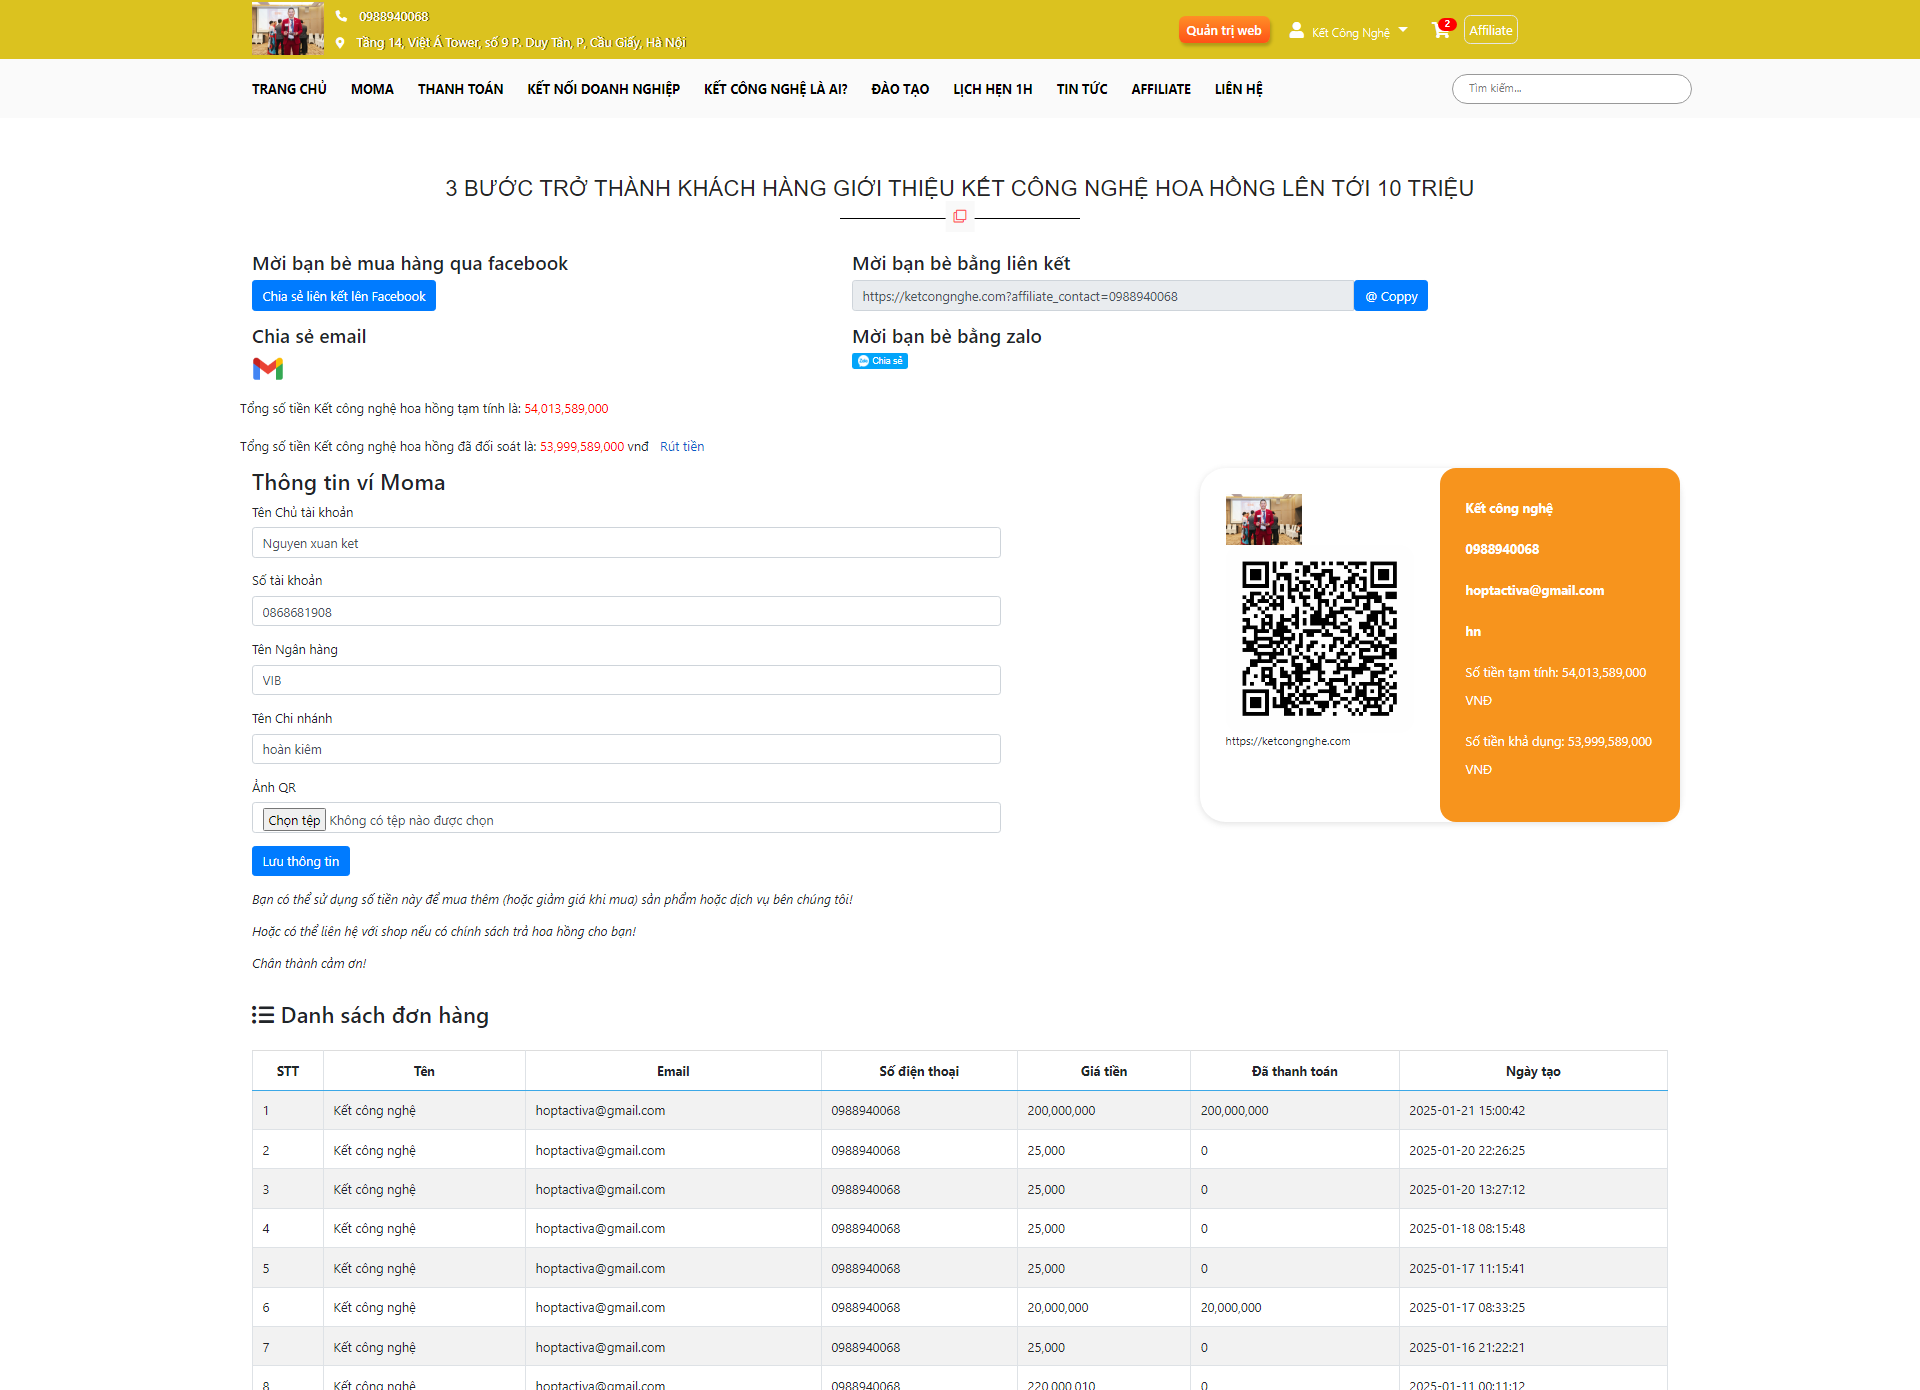Go to the LỊCH HẸN 1H menu page

992,89
